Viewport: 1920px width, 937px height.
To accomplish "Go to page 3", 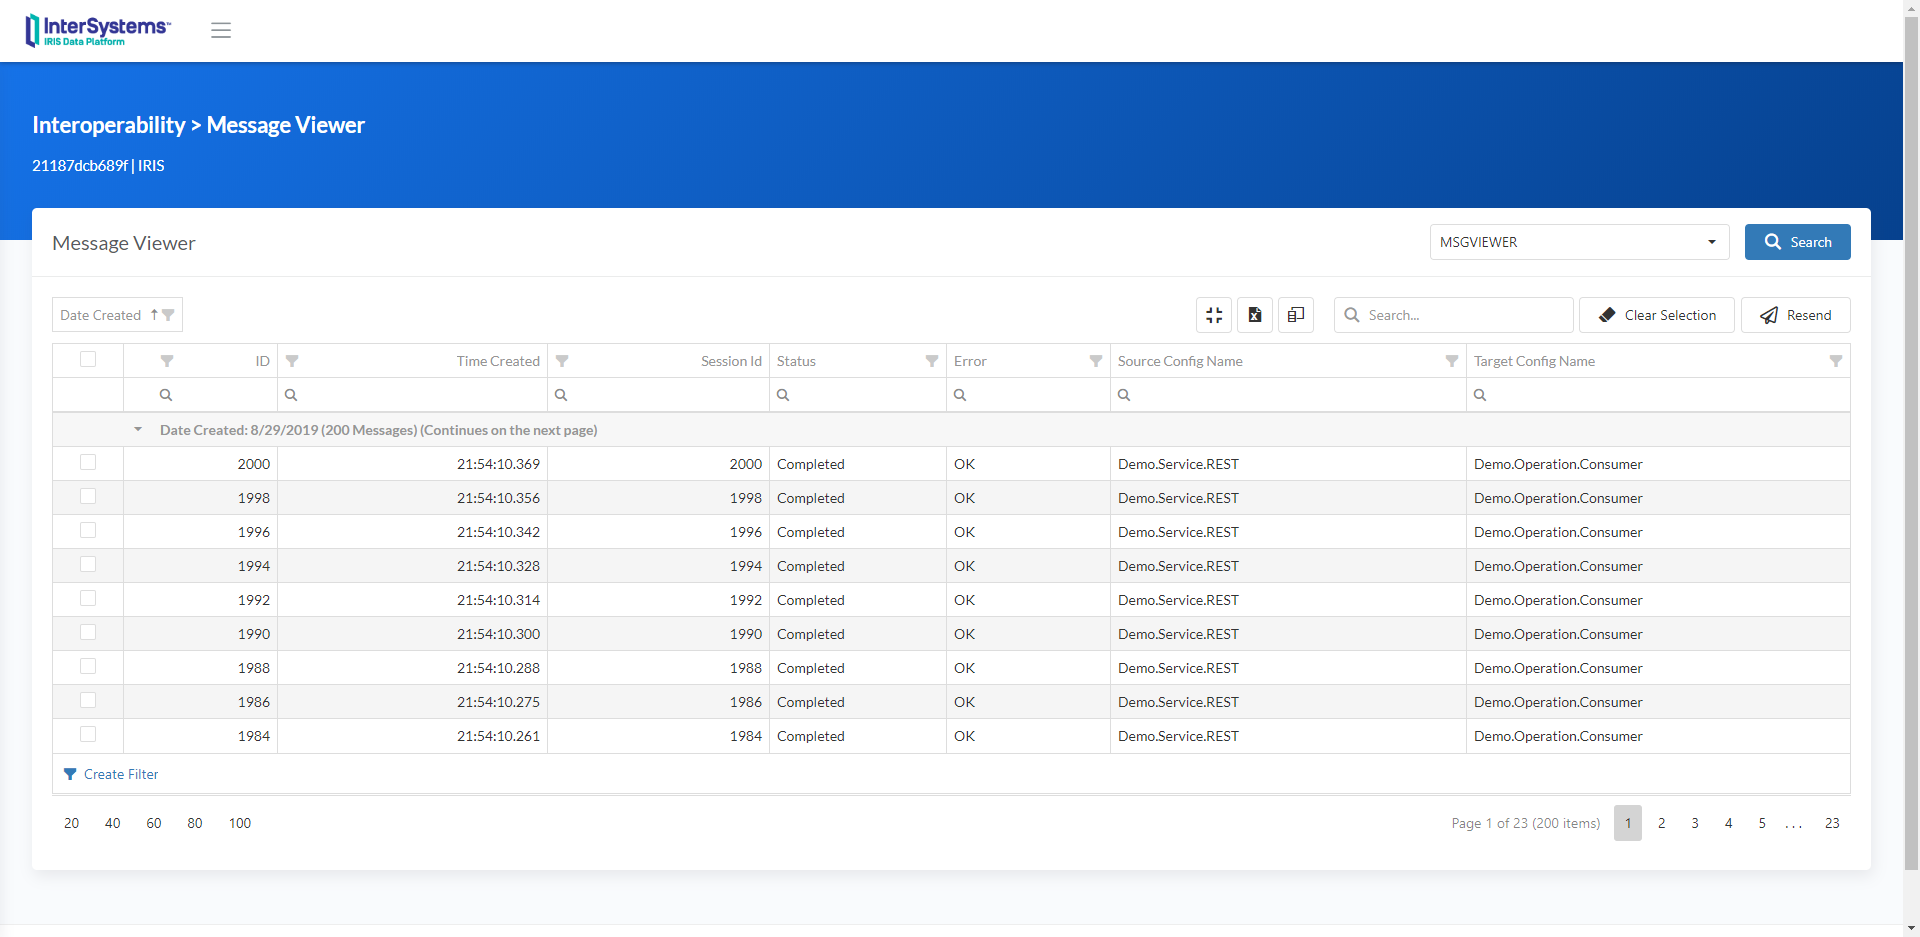I will click(1695, 823).
